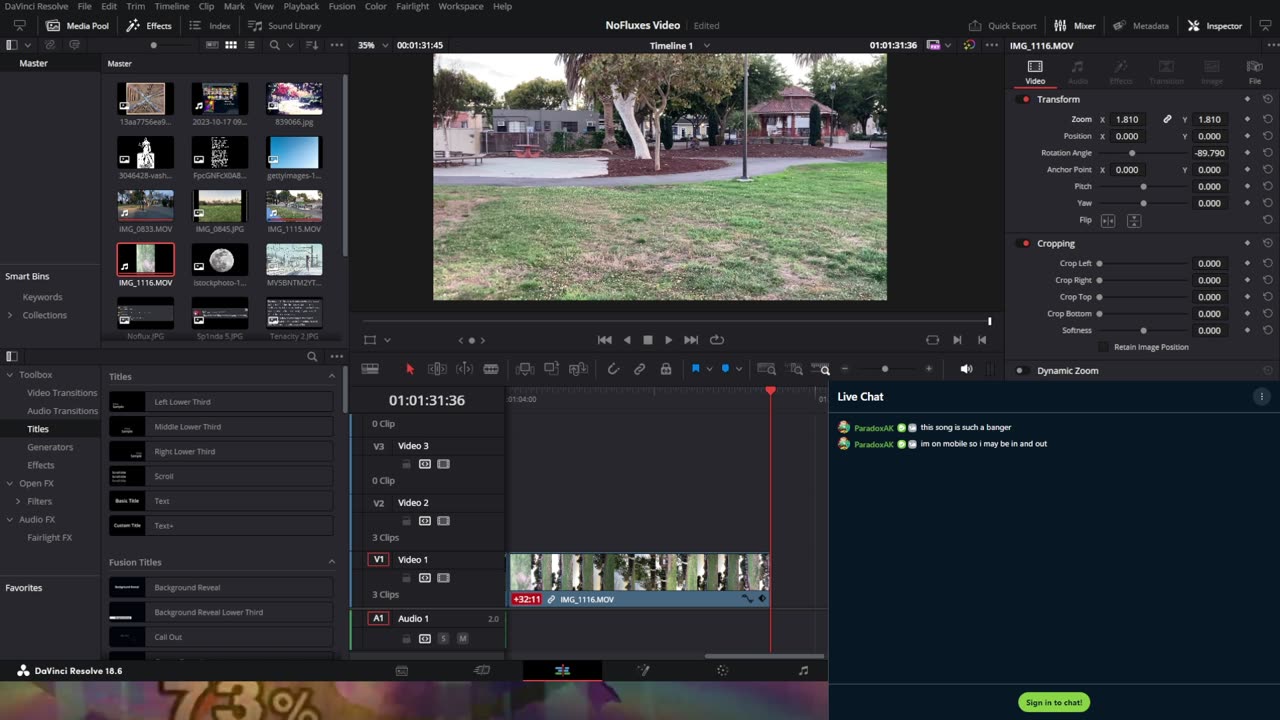Lock the Video 3 track
The height and width of the screenshot is (720, 1280).
click(406, 464)
